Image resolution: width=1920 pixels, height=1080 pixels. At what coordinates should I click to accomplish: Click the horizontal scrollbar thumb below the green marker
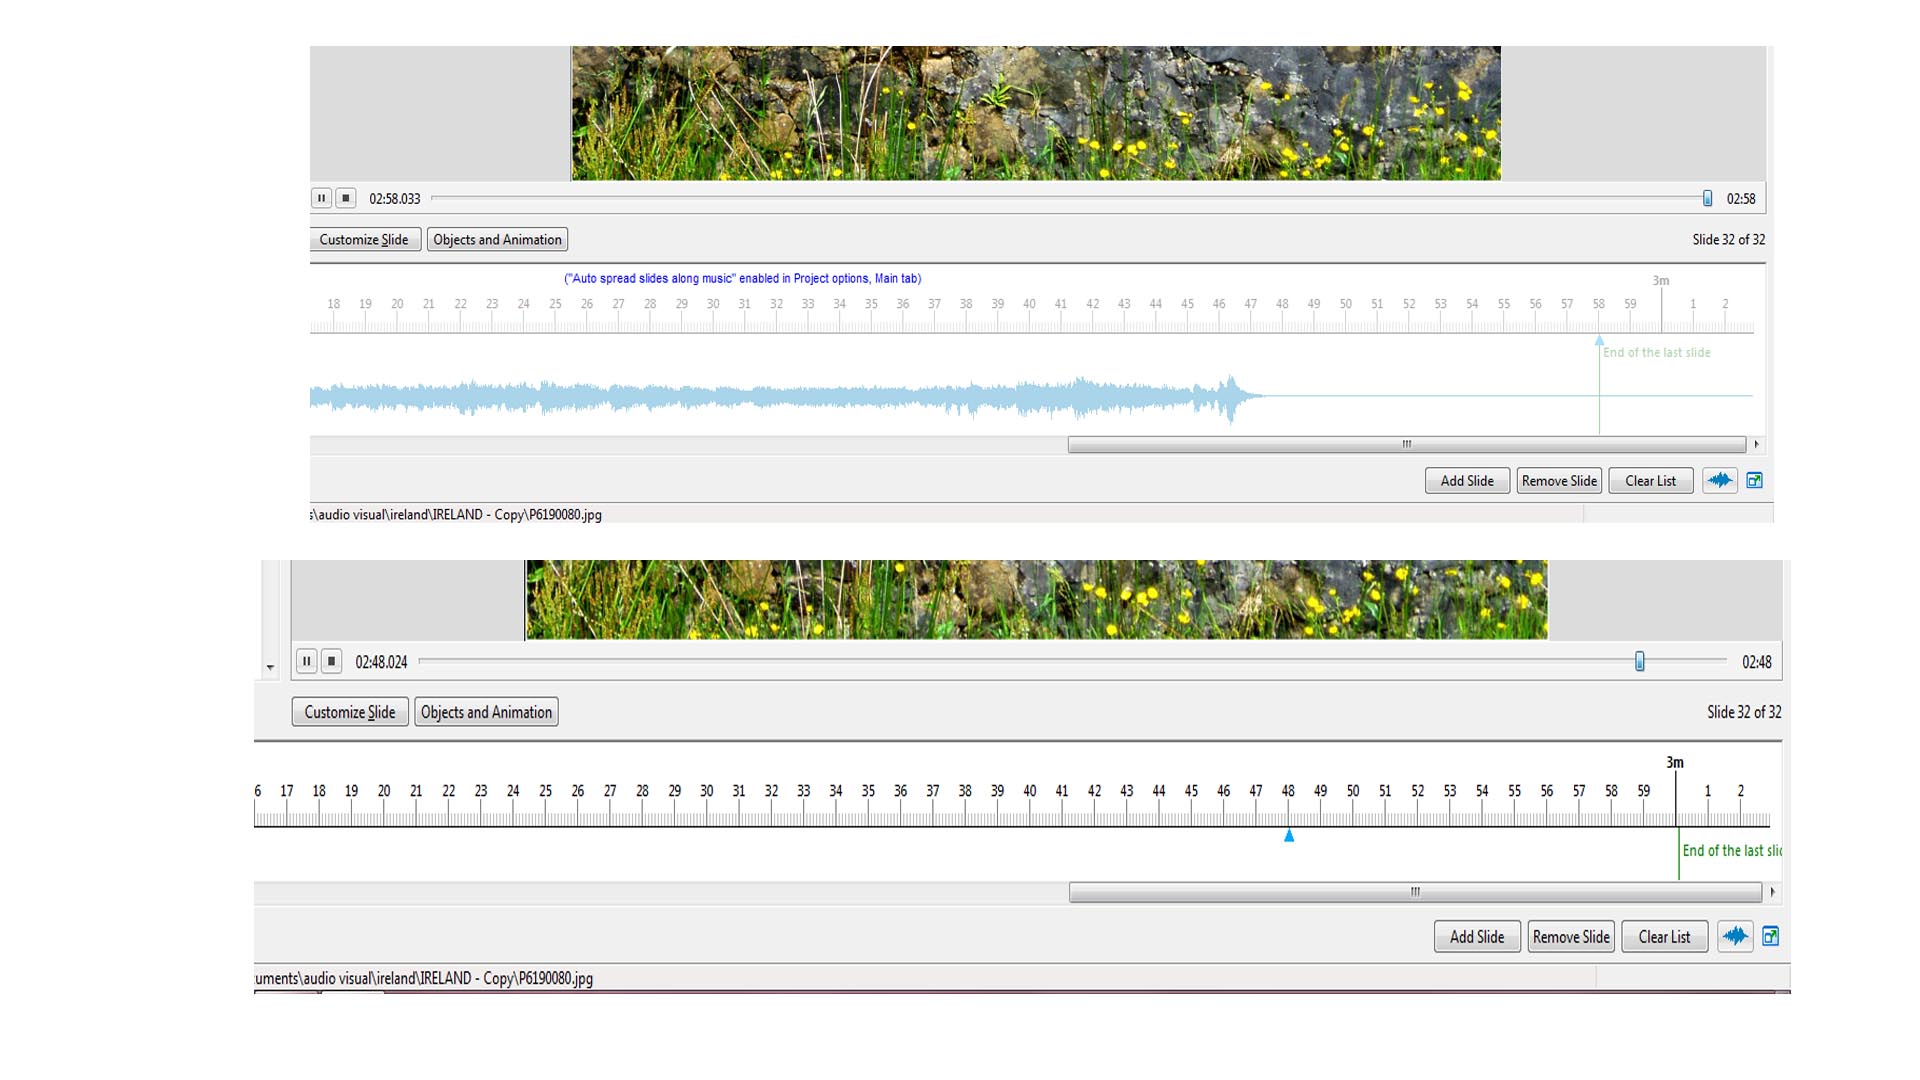[x=1415, y=892]
